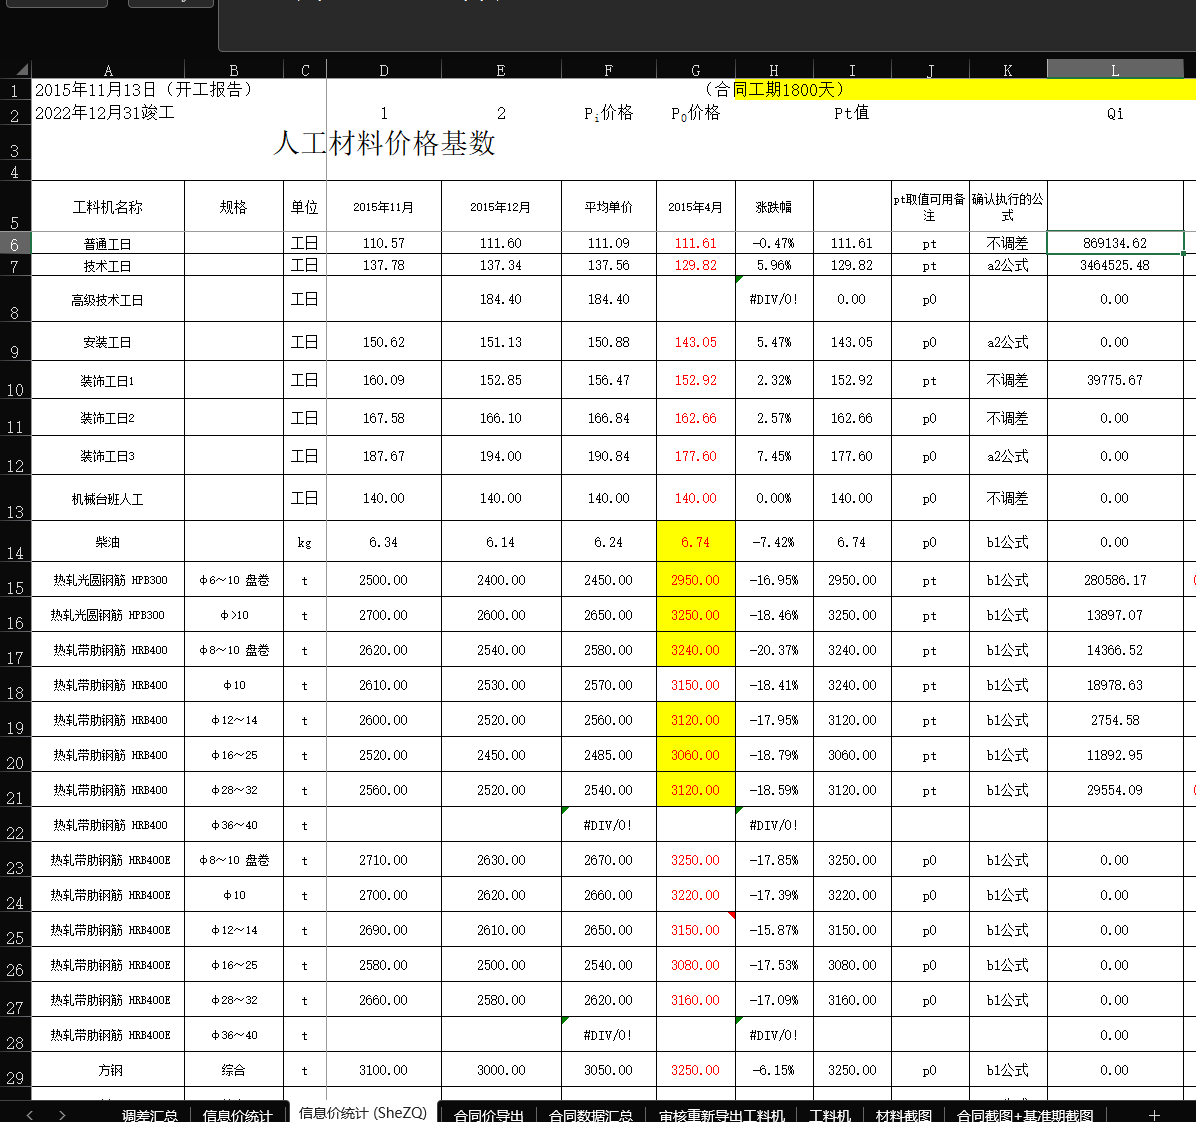Go to previous sheet with left arrow
Image resolution: width=1196 pixels, height=1122 pixels.
pos(29,1114)
